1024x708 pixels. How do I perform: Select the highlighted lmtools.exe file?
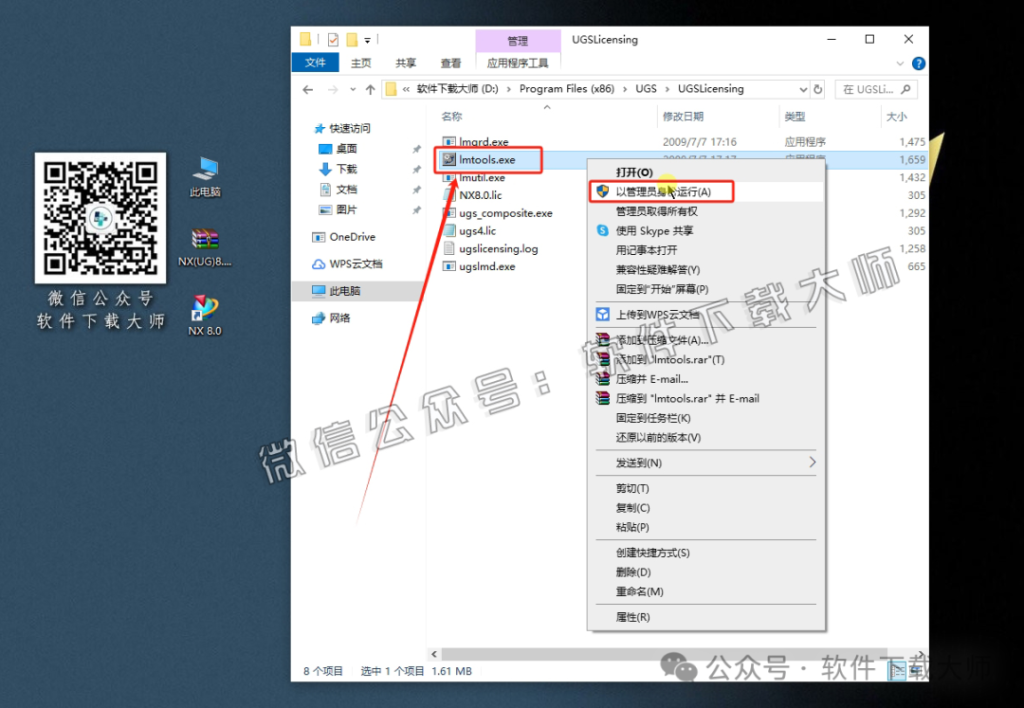tap(487, 159)
